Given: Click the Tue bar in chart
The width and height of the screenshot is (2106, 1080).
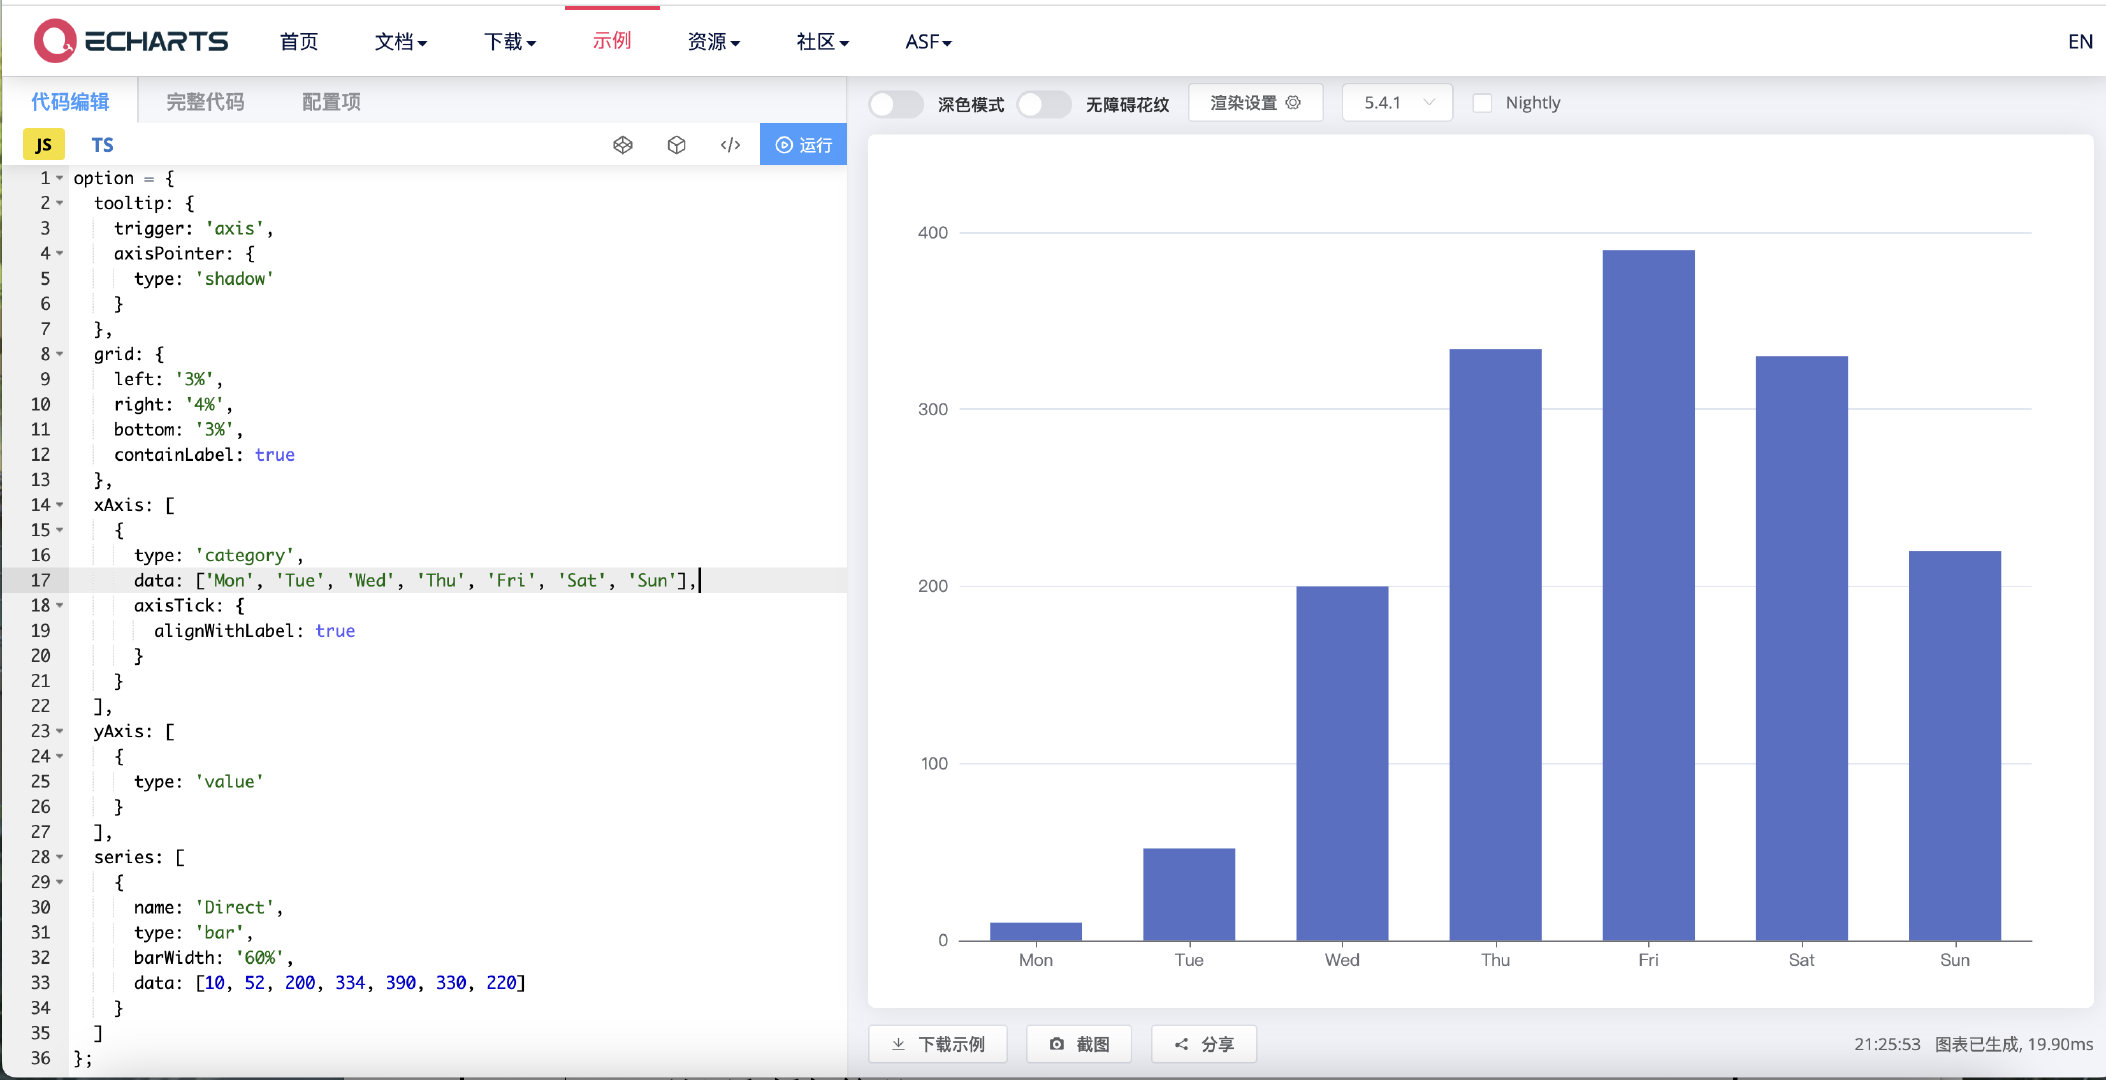Looking at the screenshot, I should click(x=1189, y=894).
